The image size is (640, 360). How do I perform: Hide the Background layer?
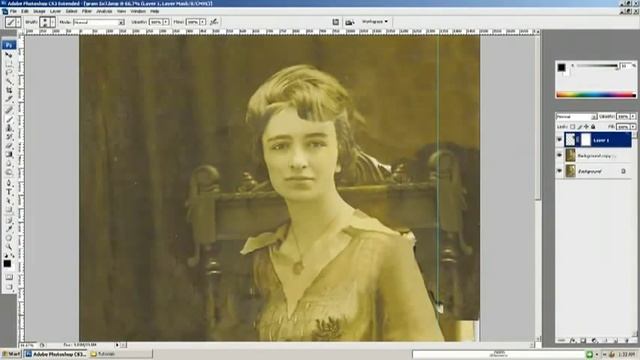560,171
